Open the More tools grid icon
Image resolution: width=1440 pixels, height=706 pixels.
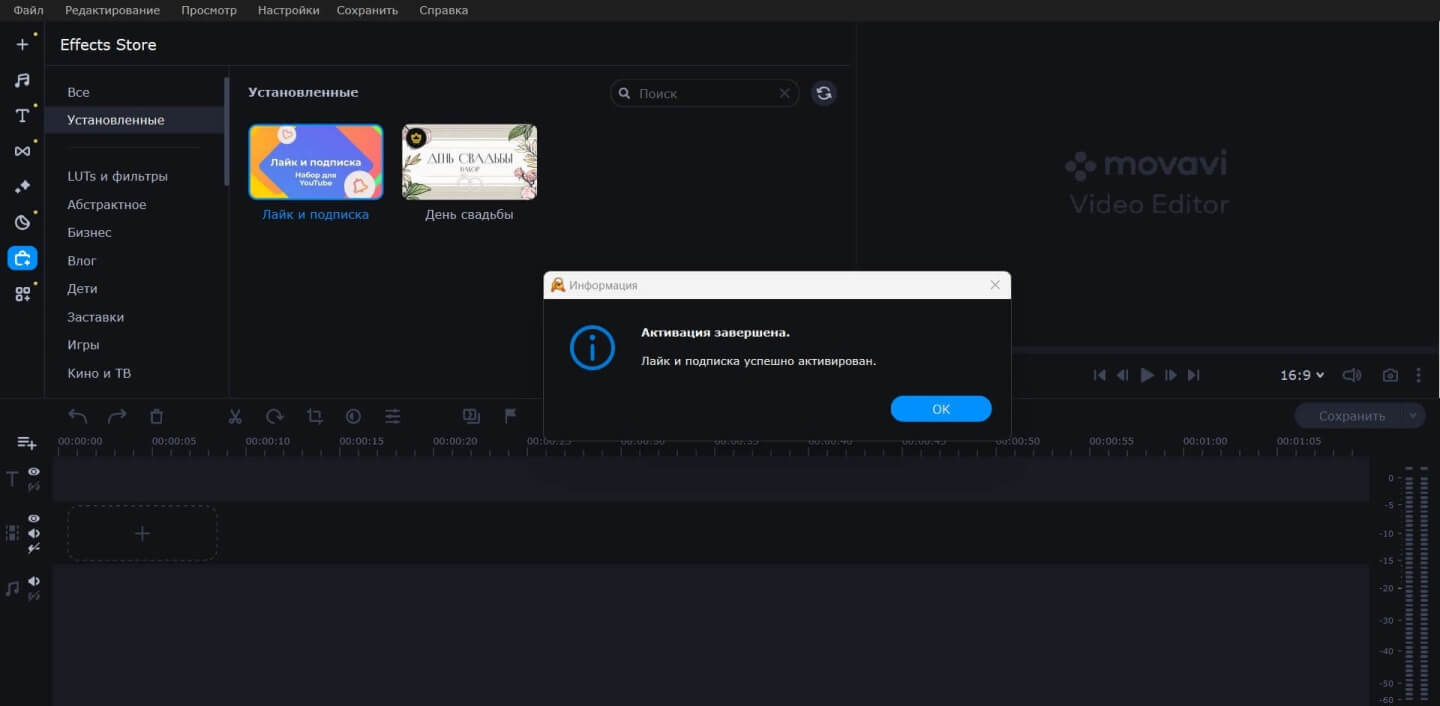coord(22,294)
